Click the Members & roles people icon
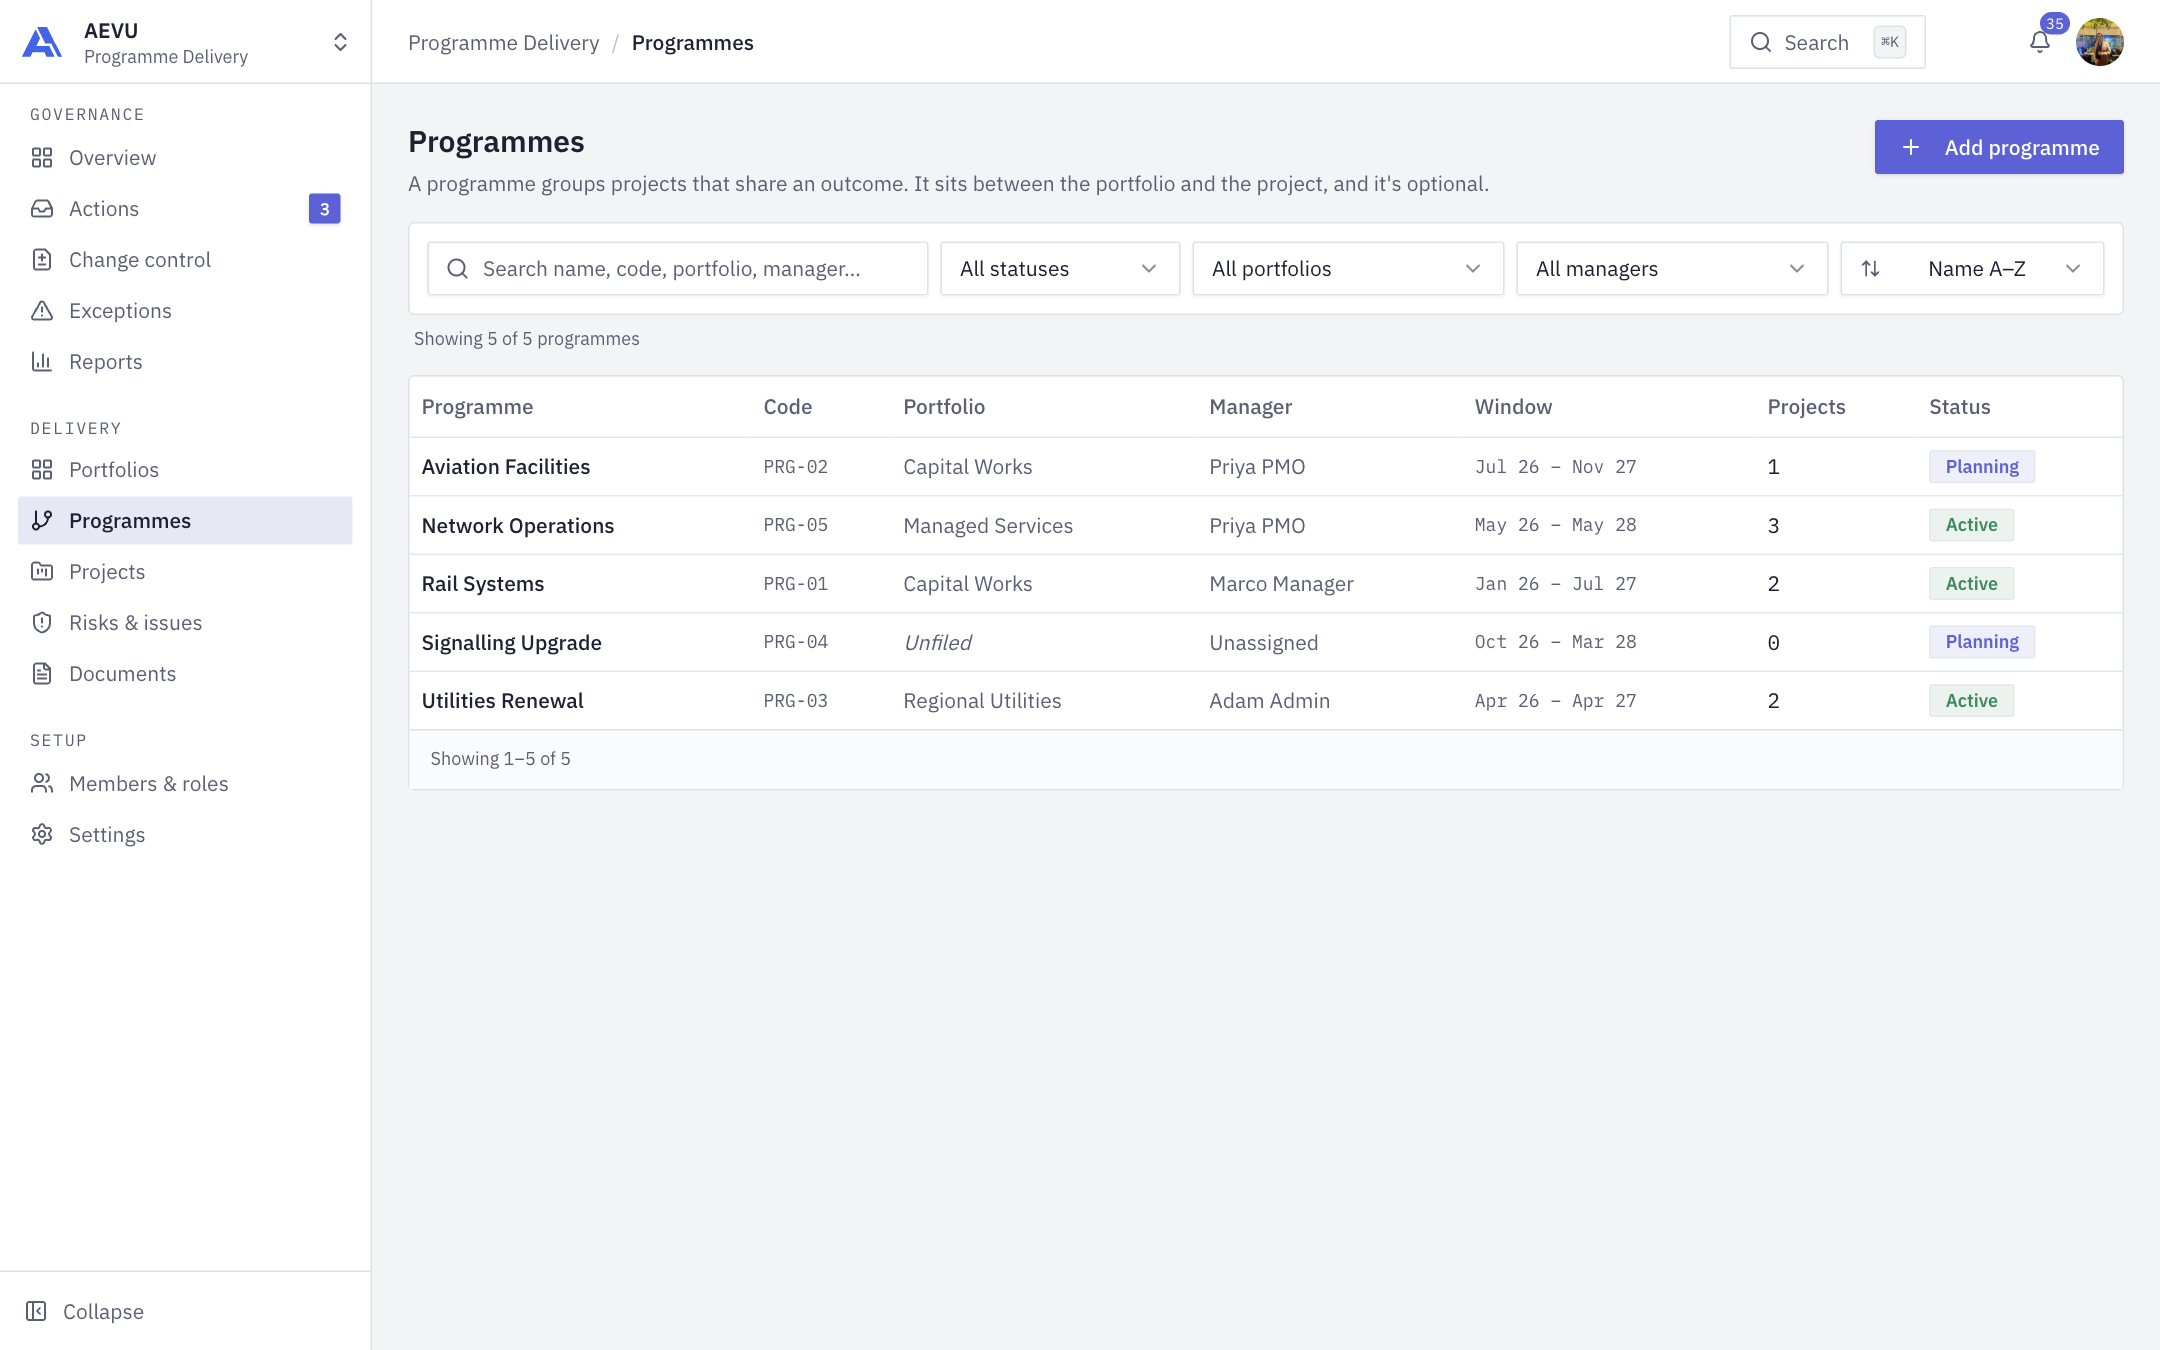The image size is (2160, 1350). [42, 784]
